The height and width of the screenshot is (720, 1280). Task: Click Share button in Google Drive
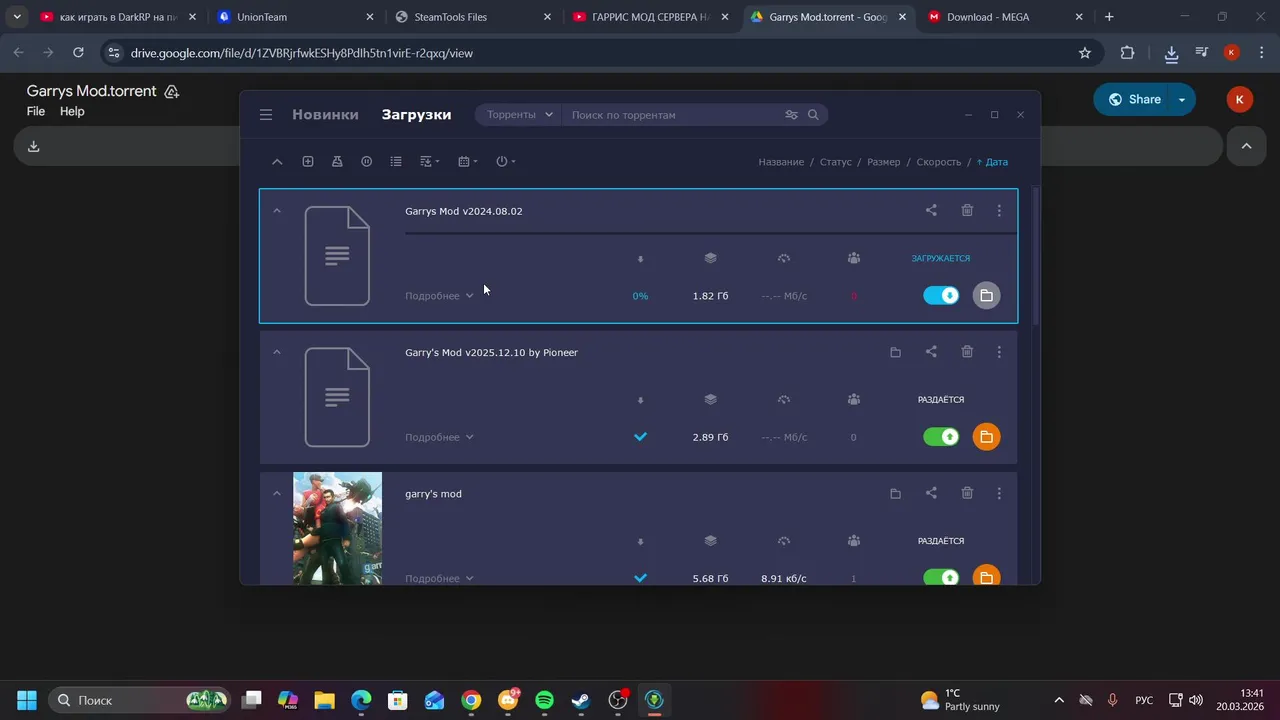1132,99
